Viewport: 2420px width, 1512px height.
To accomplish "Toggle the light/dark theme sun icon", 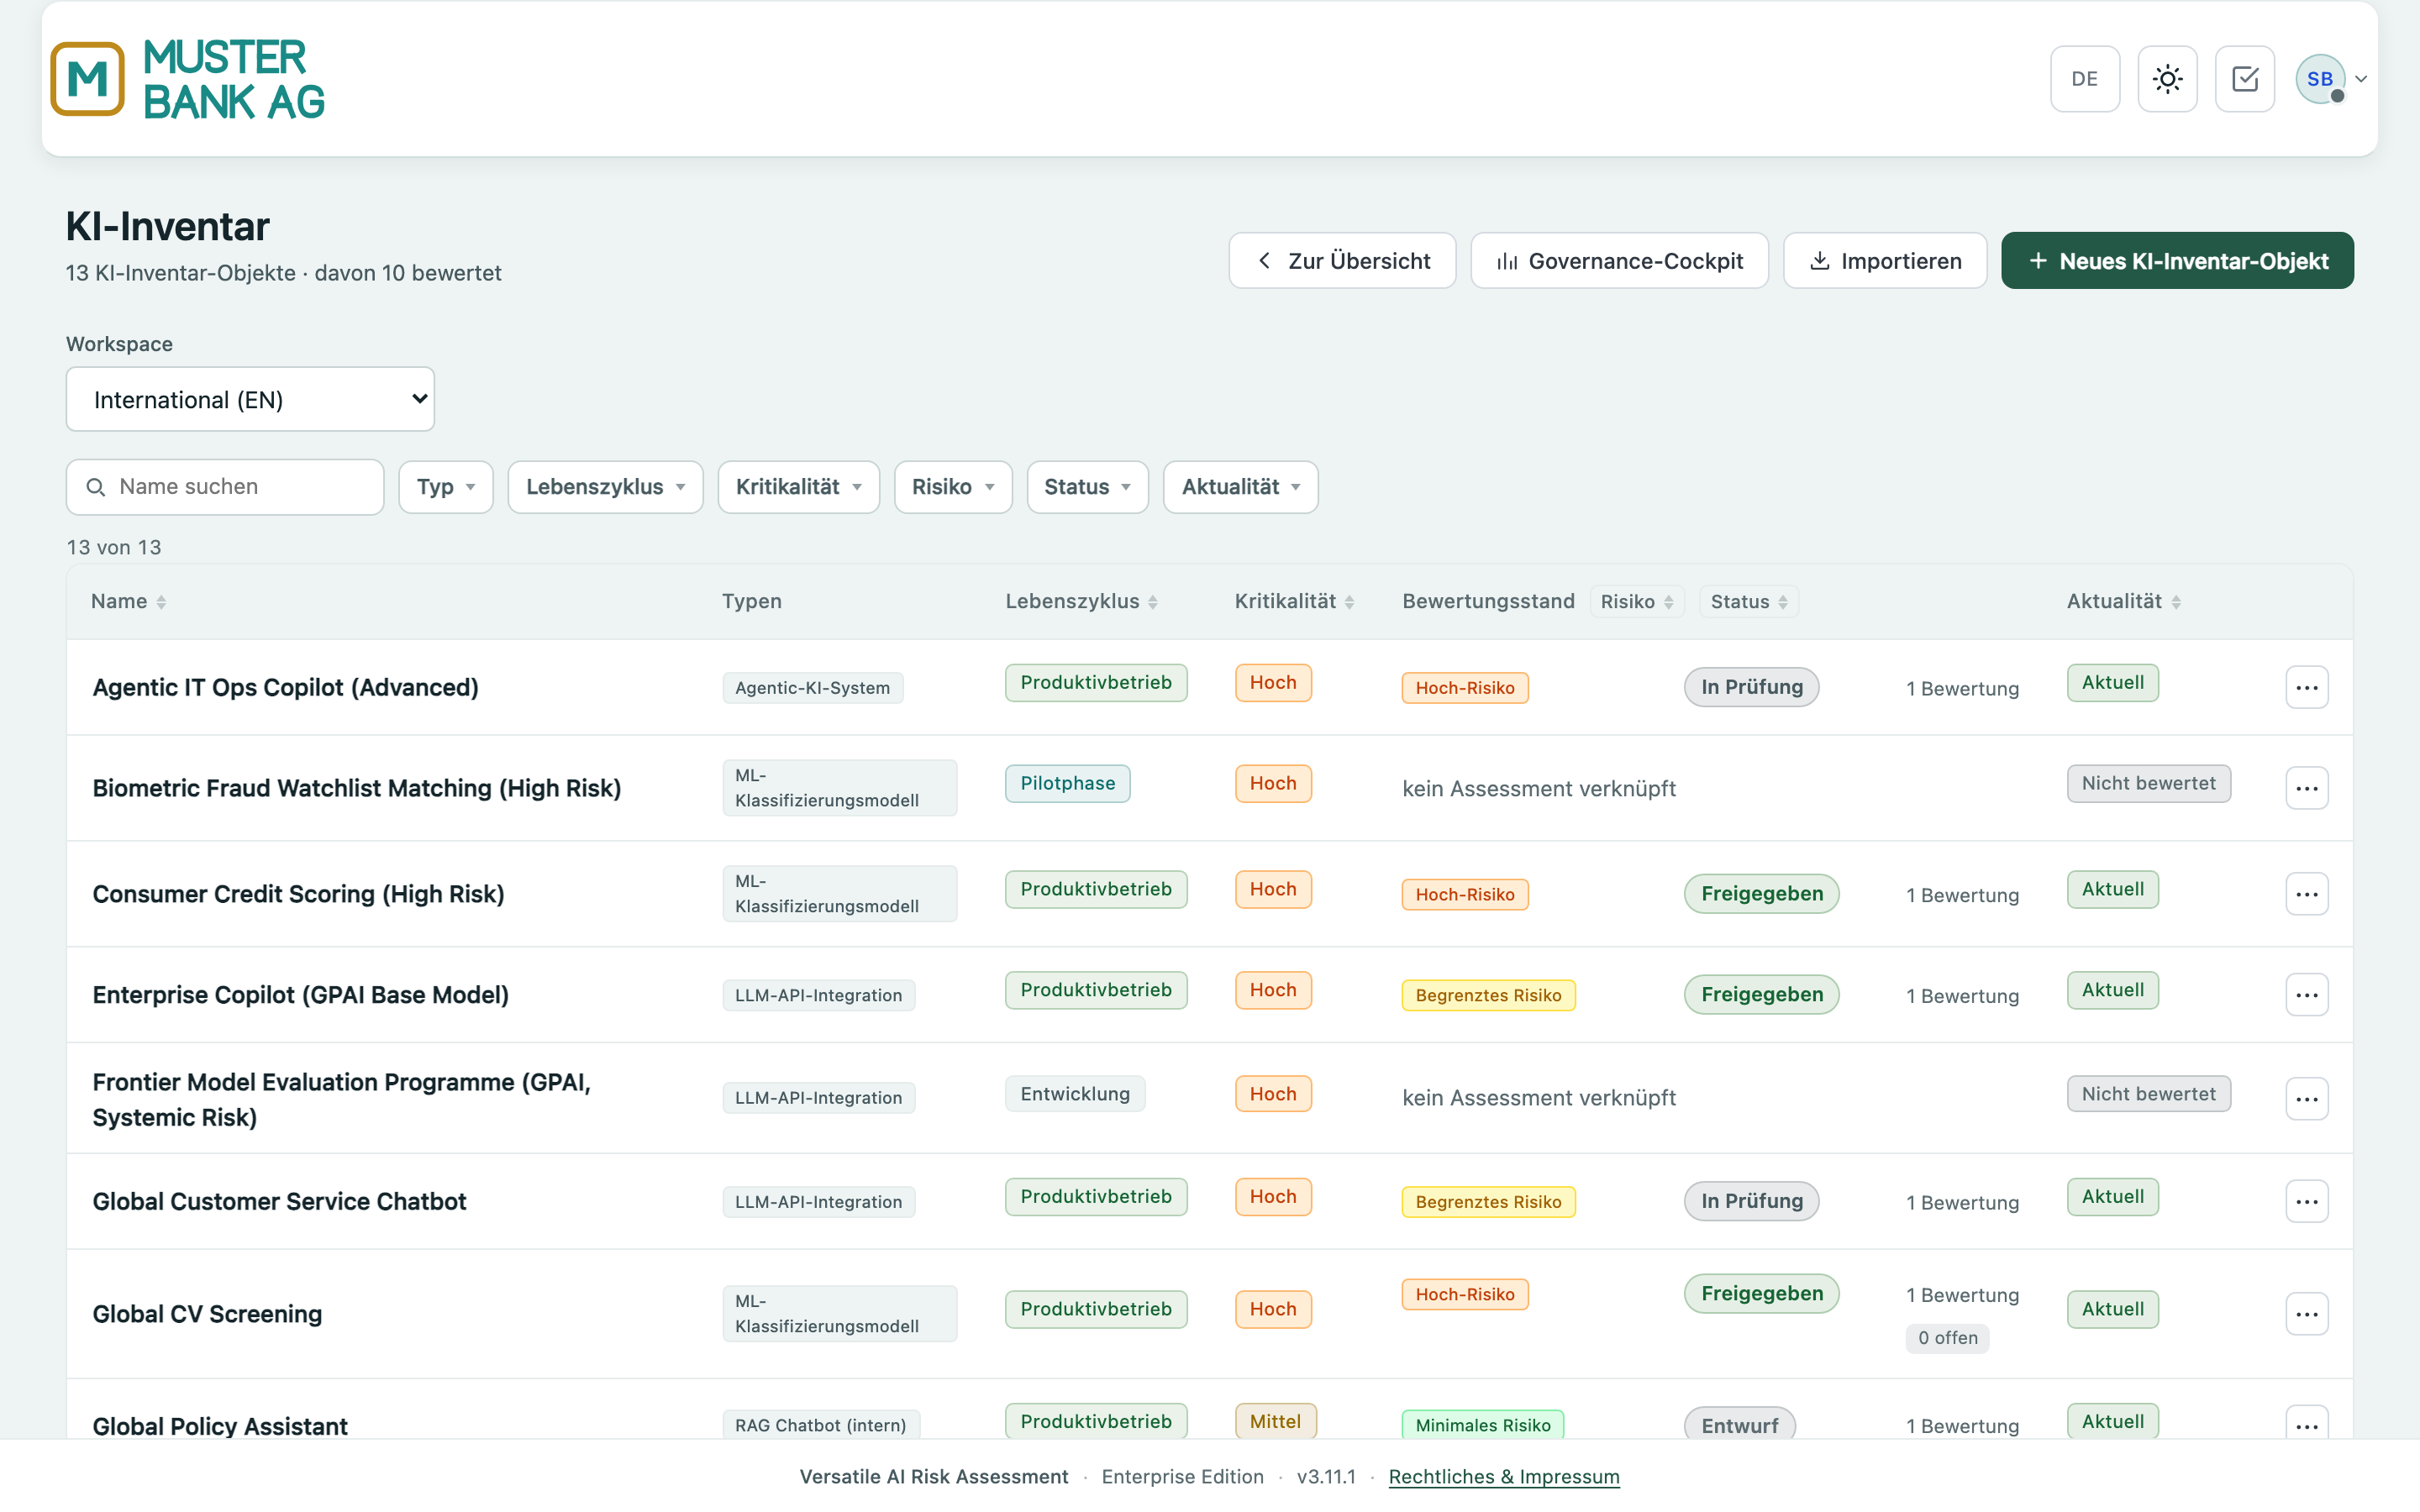I will pyautogui.click(x=2167, y=79).
